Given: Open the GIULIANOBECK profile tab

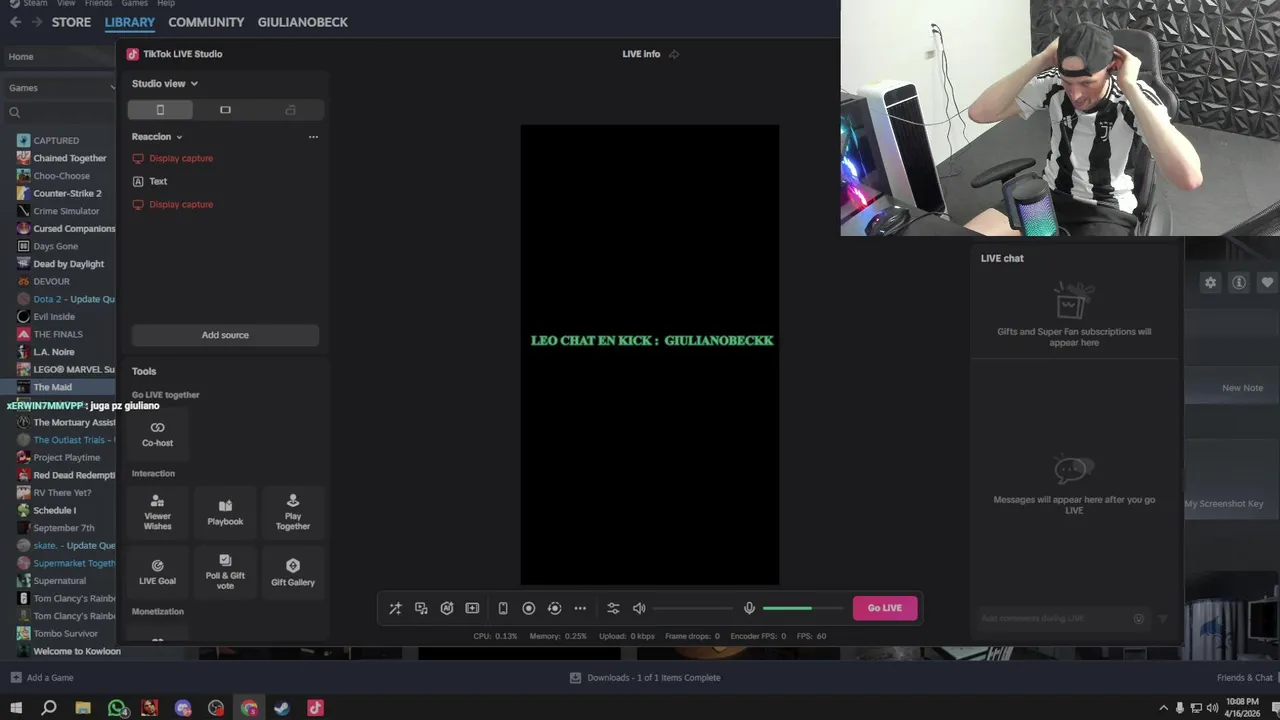Looking at the screenshot, I should click(x=303, y=22).
